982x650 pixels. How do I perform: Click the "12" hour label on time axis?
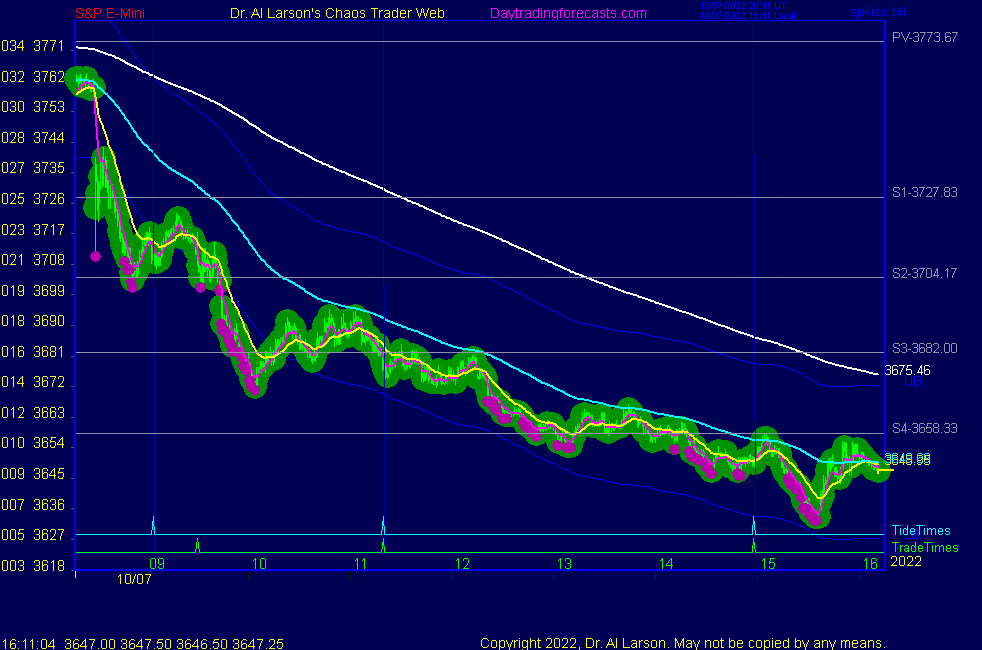462,564
